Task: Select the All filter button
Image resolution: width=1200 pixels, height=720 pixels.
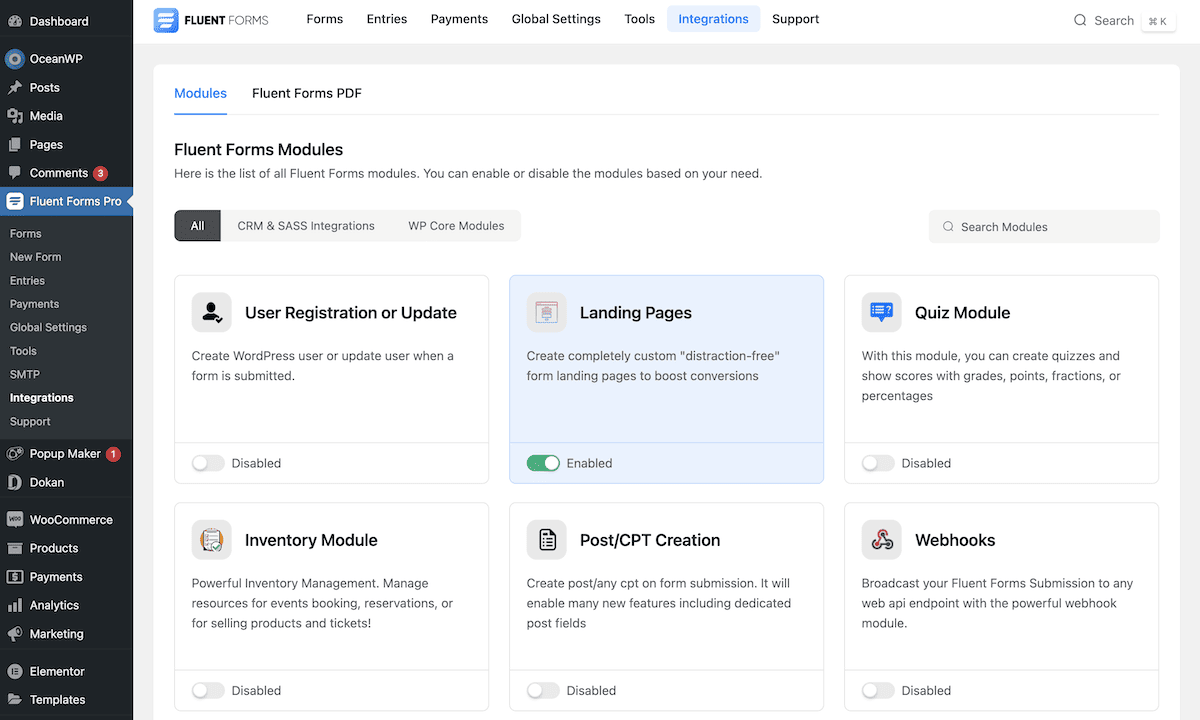Action: (197, 226)
